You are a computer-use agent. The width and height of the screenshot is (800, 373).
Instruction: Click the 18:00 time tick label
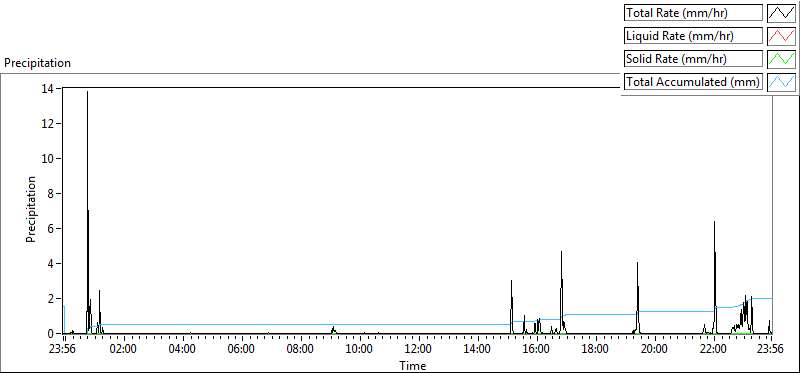pyautogui.click(x=595, y=350)
